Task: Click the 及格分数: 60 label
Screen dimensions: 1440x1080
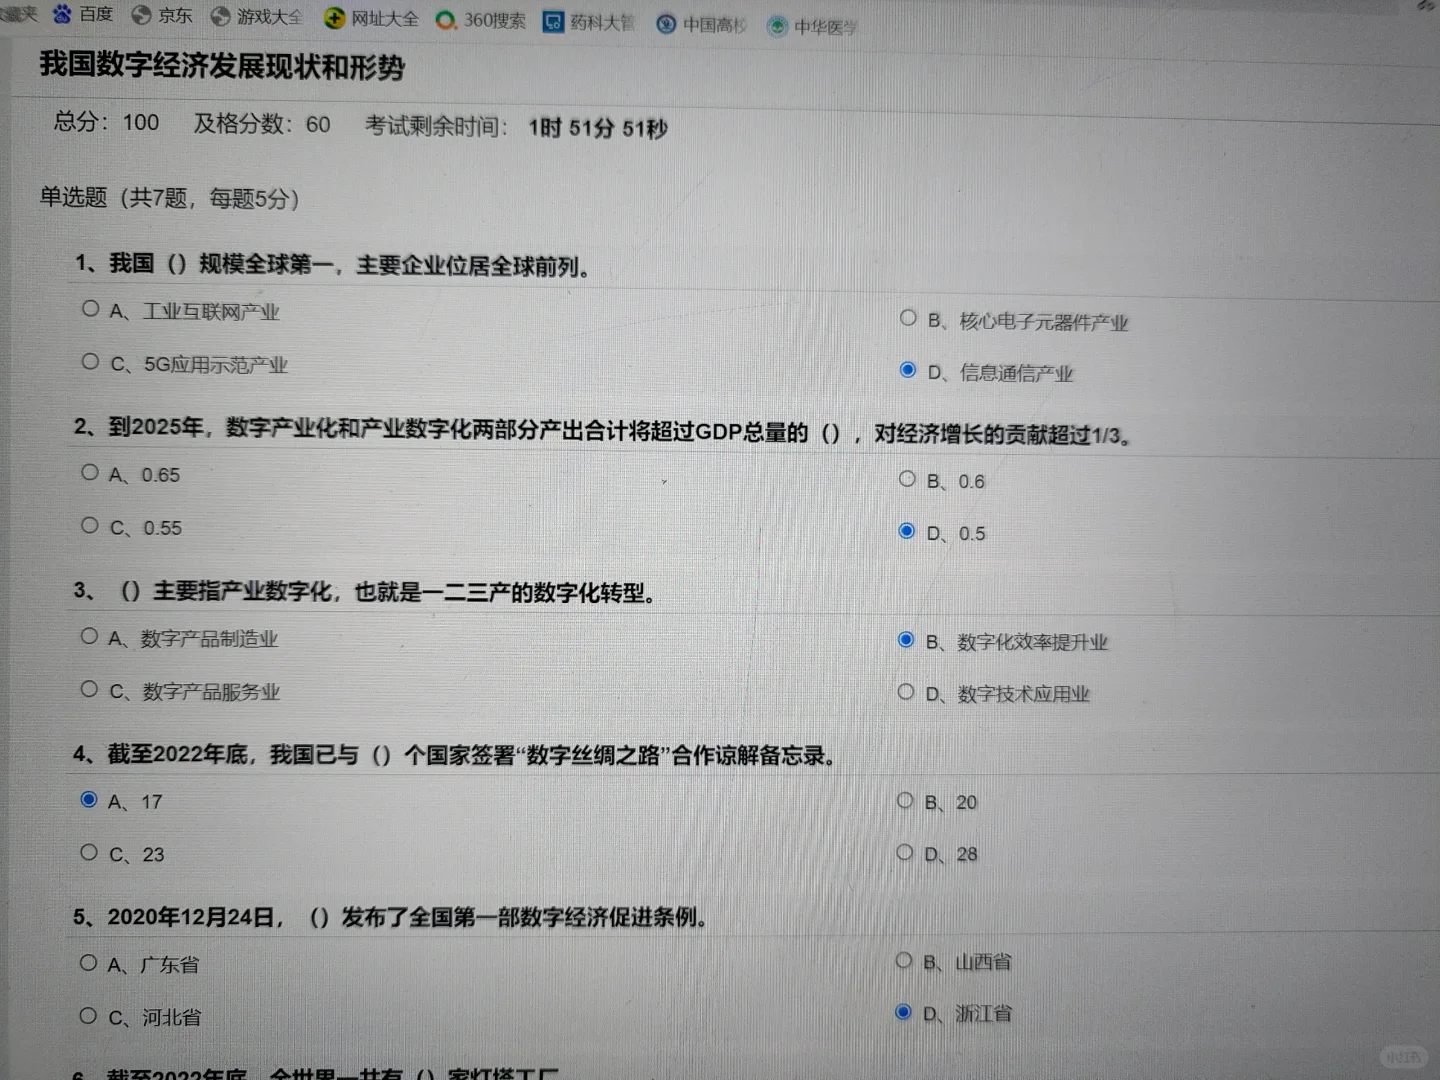Action: (262, 124)
